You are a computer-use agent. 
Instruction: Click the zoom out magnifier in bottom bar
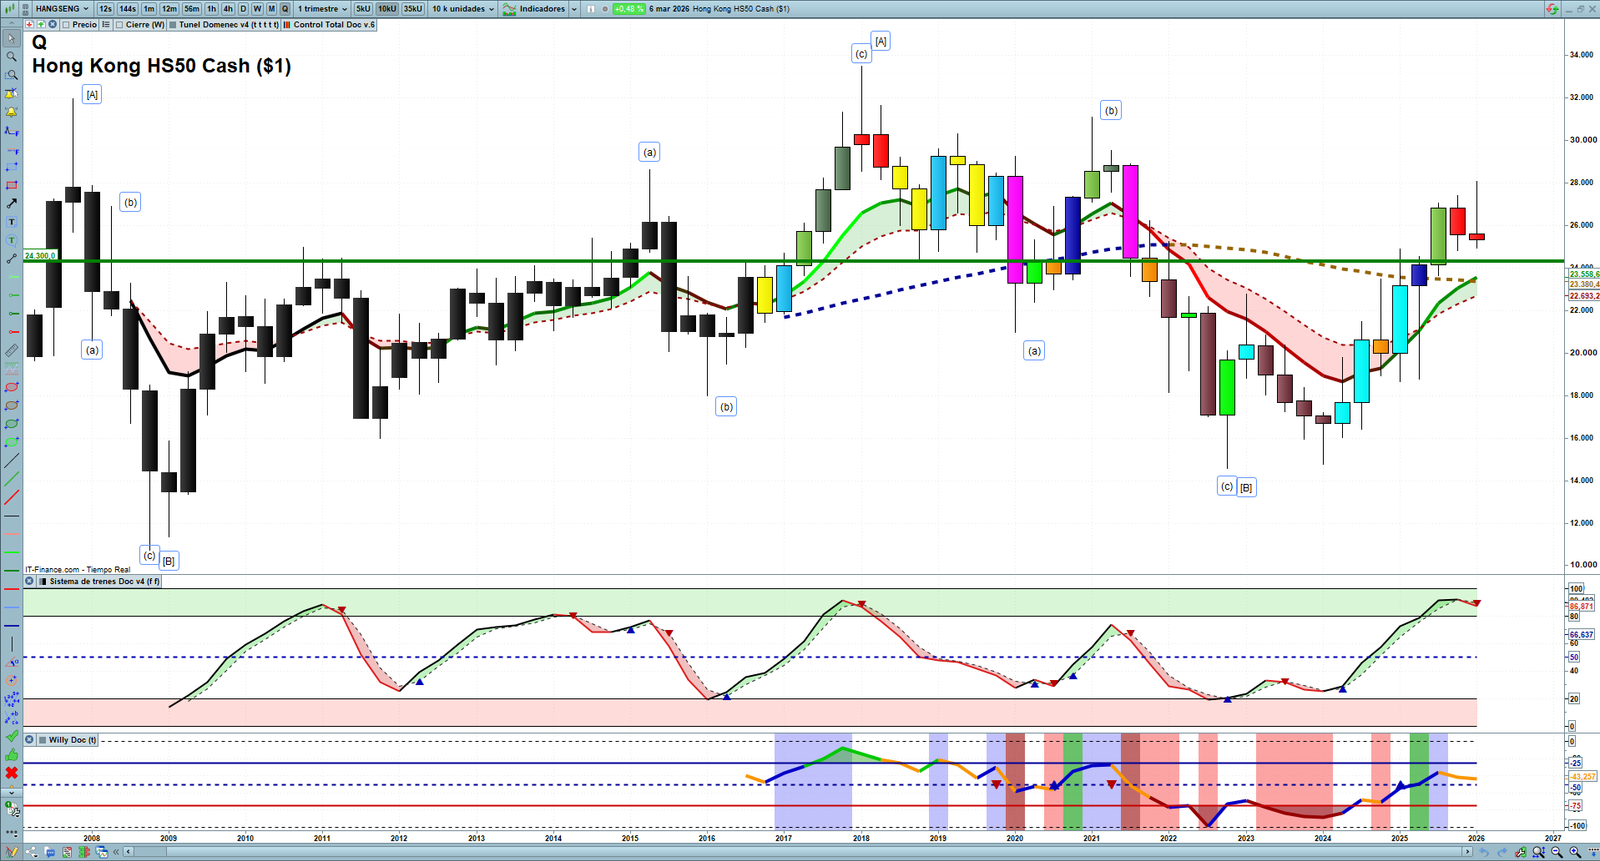tap(1557, 852)
